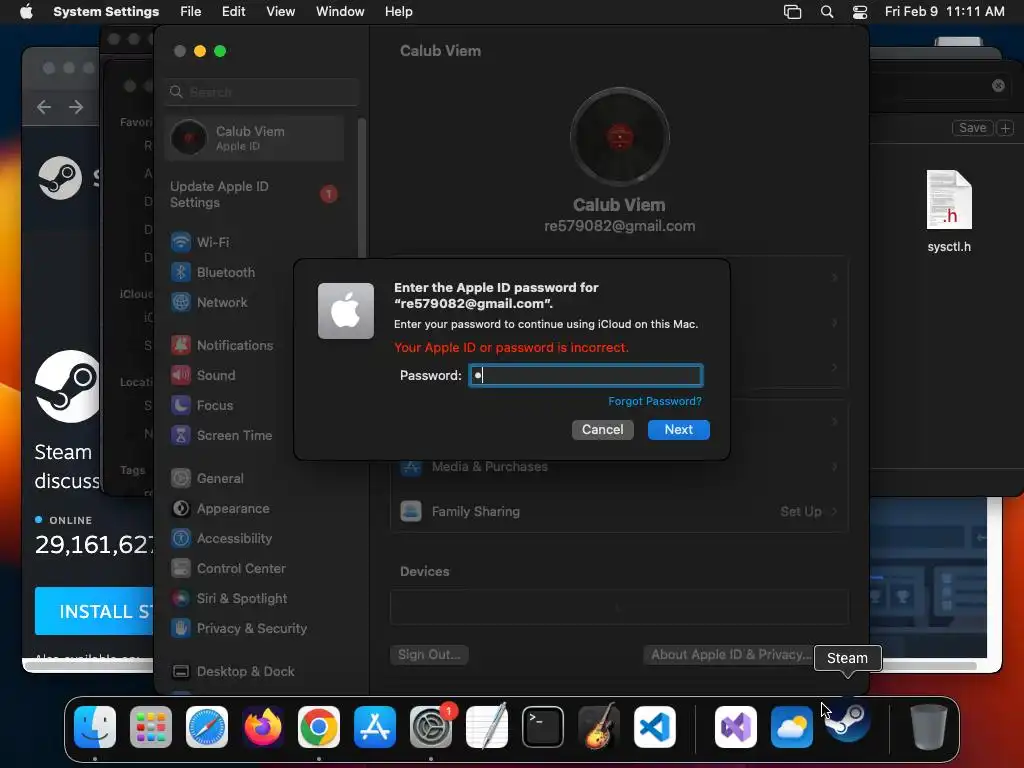This screenshot has width=1024, height=768.
Task: Open About Apple ID & Privacy button
Action: pos(730,654)
